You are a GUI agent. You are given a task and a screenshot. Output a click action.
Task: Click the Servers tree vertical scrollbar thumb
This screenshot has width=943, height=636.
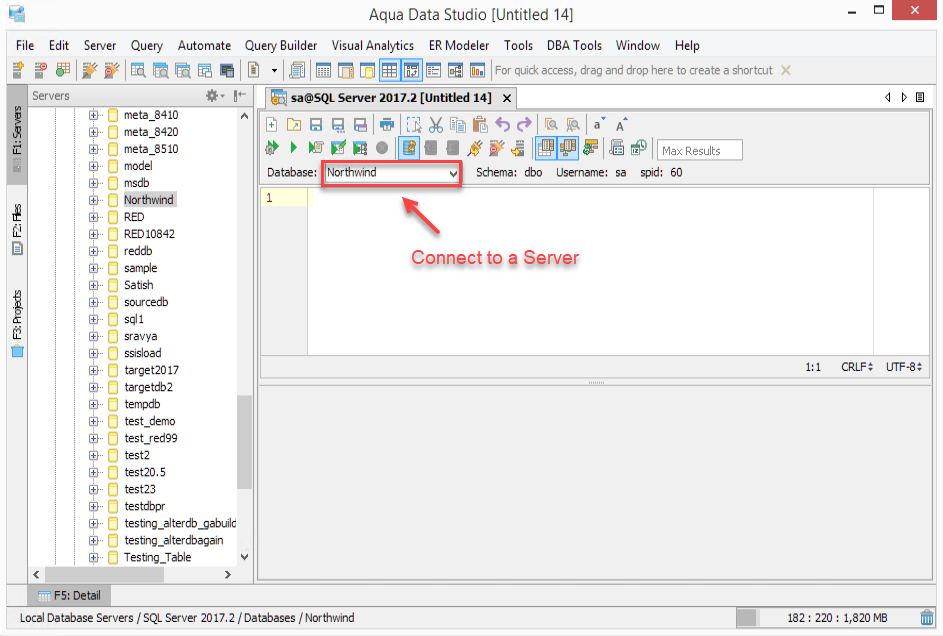point(244,442)
